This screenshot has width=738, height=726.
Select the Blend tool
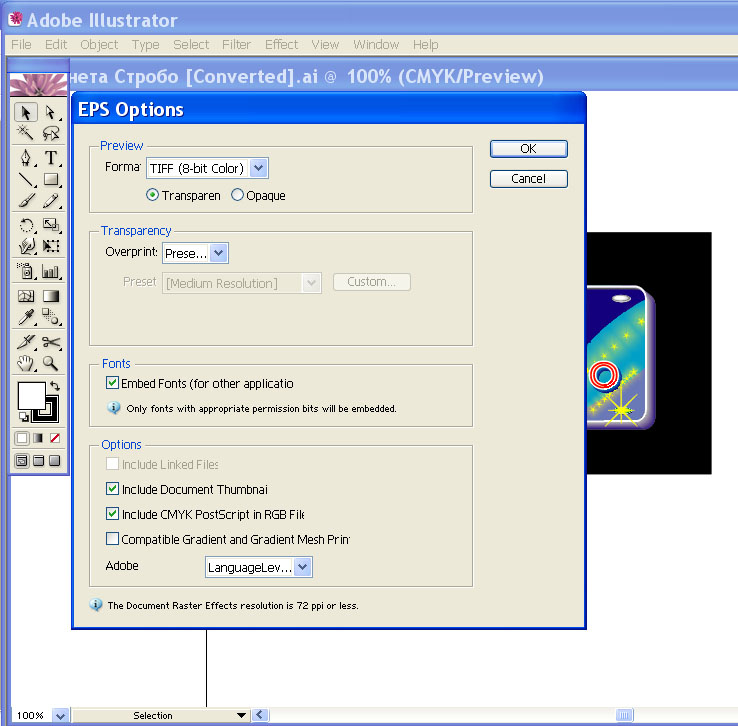pyautogui.click(x=50, y=317)
